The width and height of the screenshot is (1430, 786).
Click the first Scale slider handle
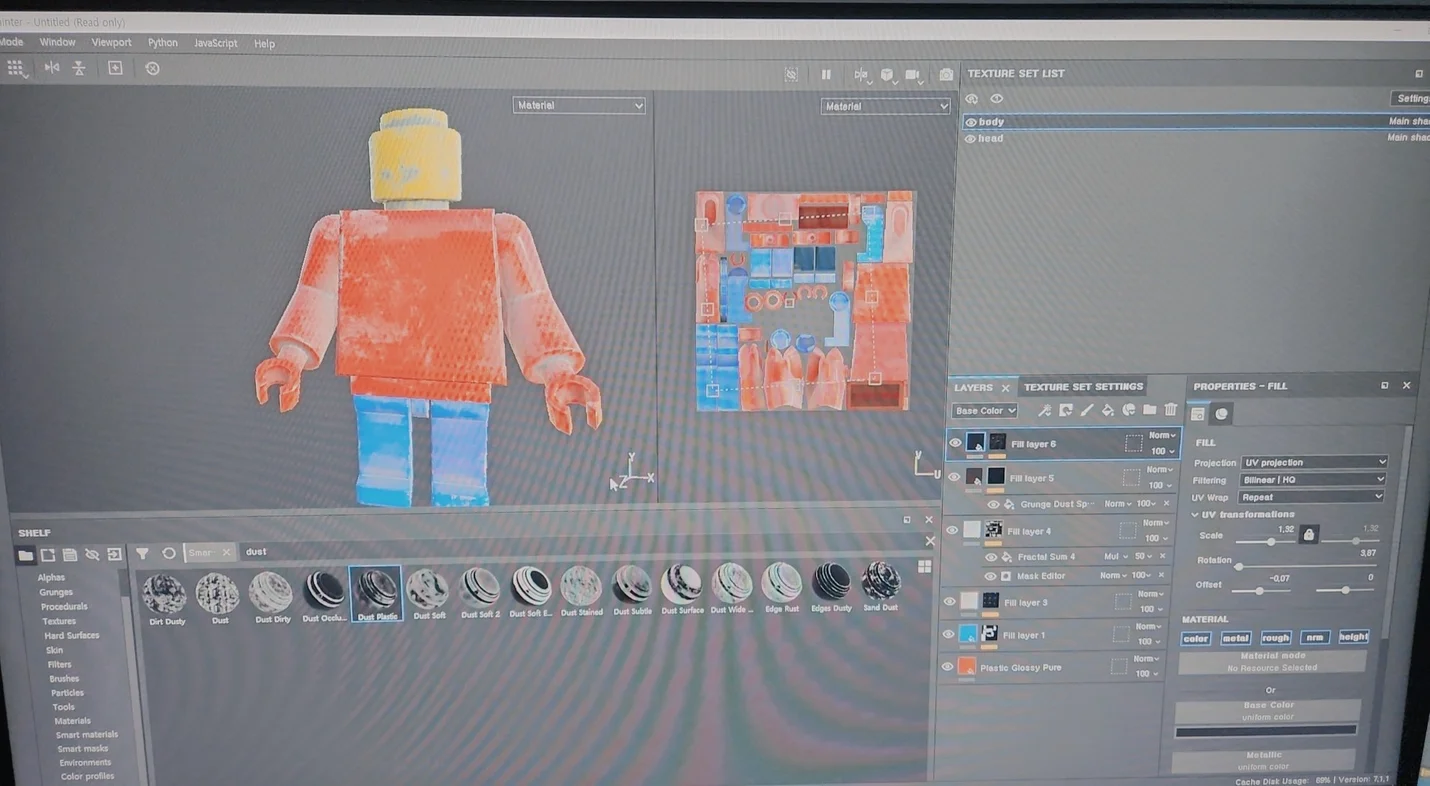click(x=1271, y=541)
